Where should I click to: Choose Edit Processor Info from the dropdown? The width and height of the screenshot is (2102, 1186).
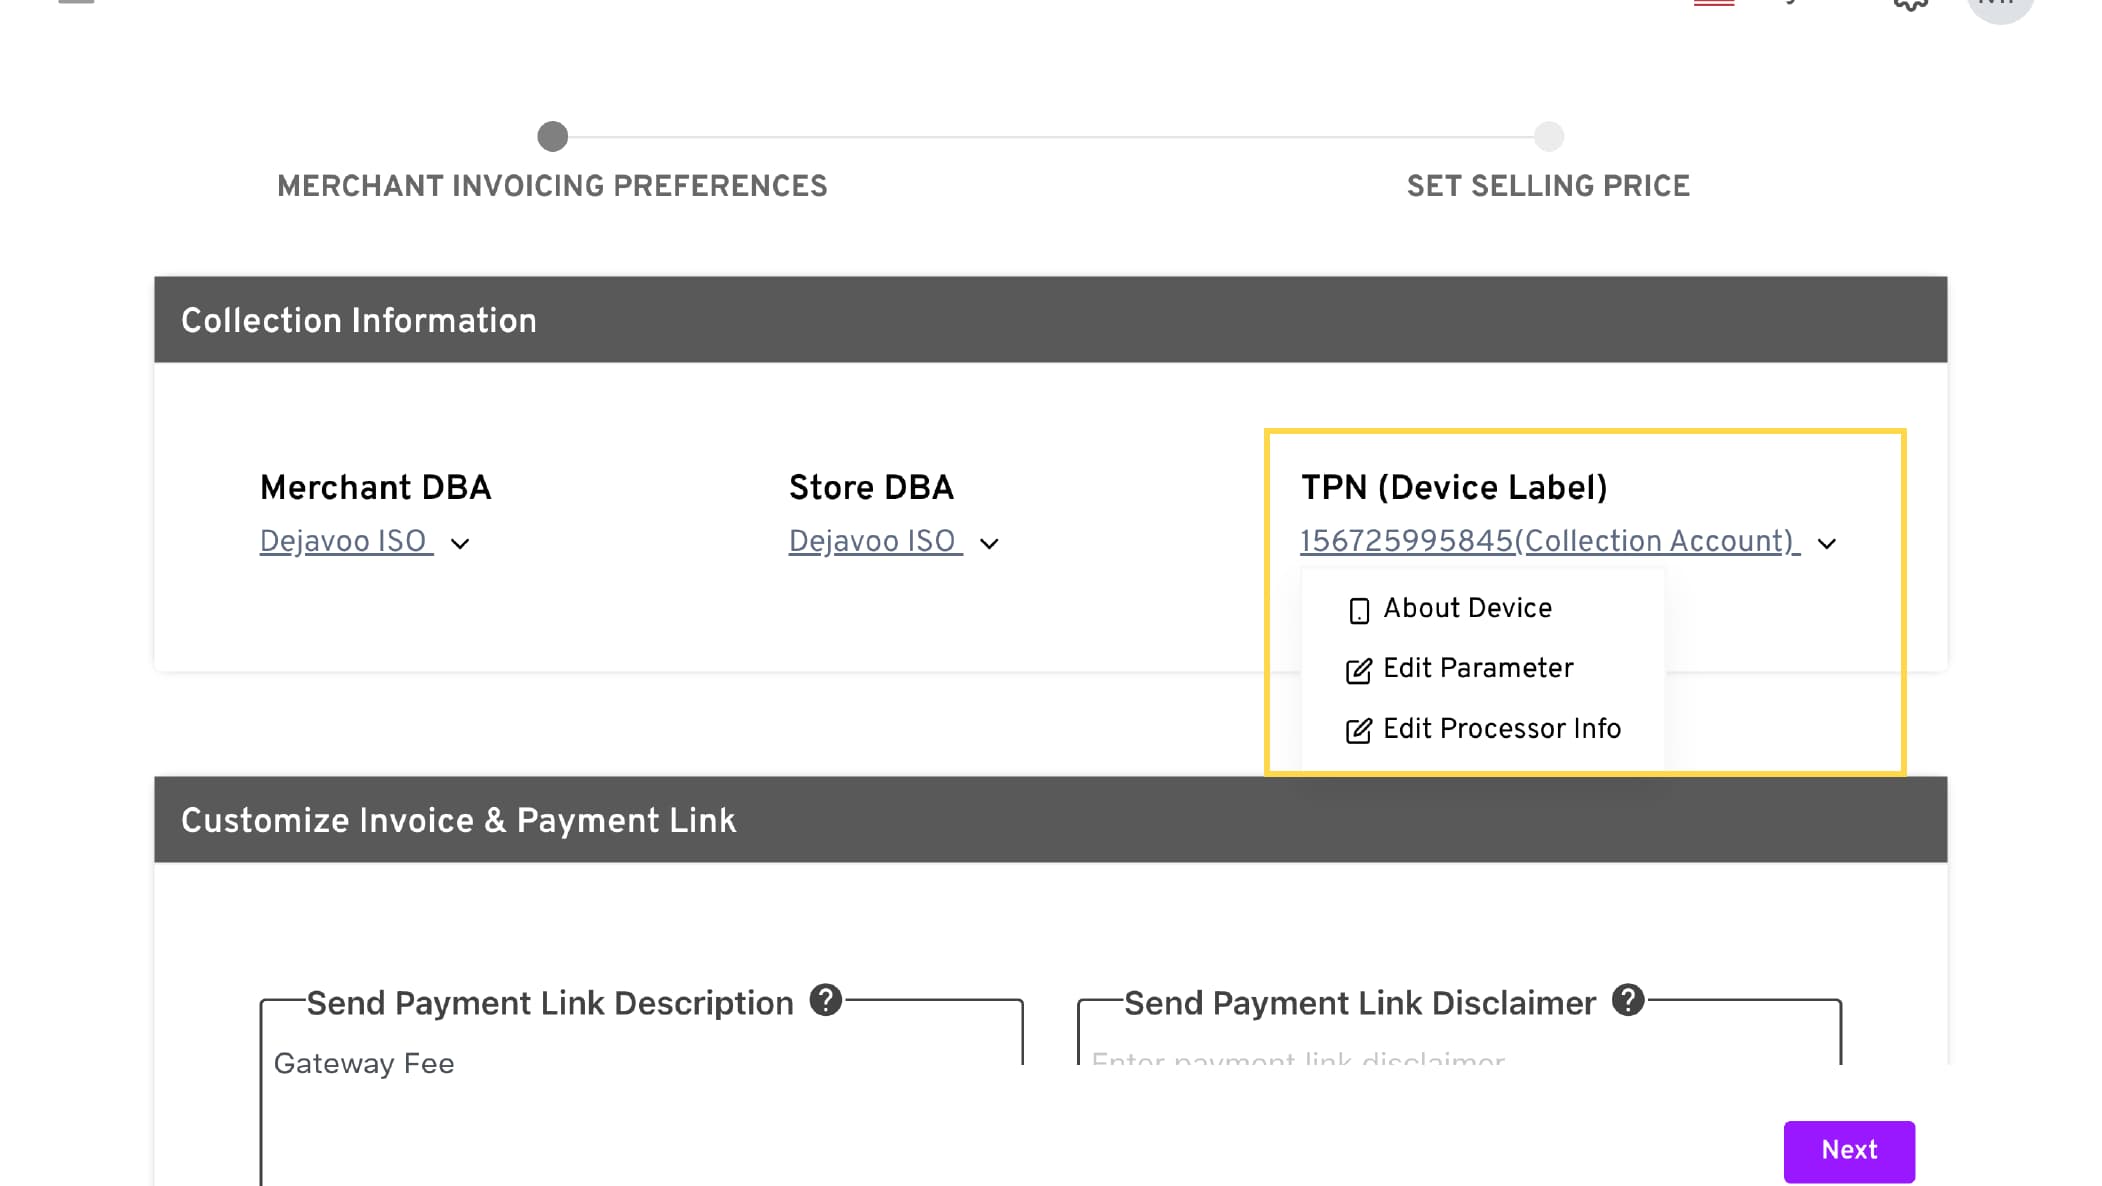(x=1501, y=729)
